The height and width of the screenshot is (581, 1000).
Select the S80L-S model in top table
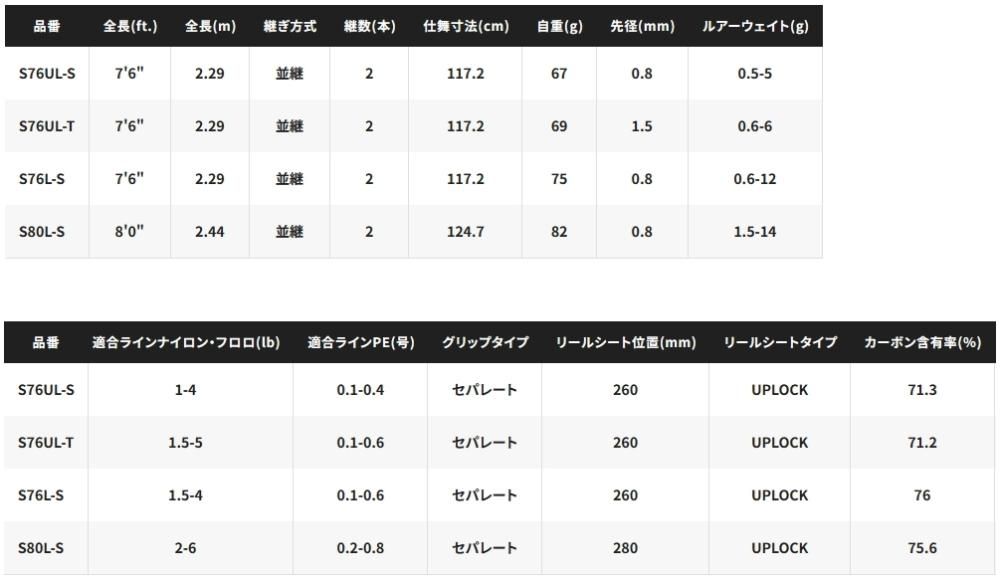click(41, 232)
